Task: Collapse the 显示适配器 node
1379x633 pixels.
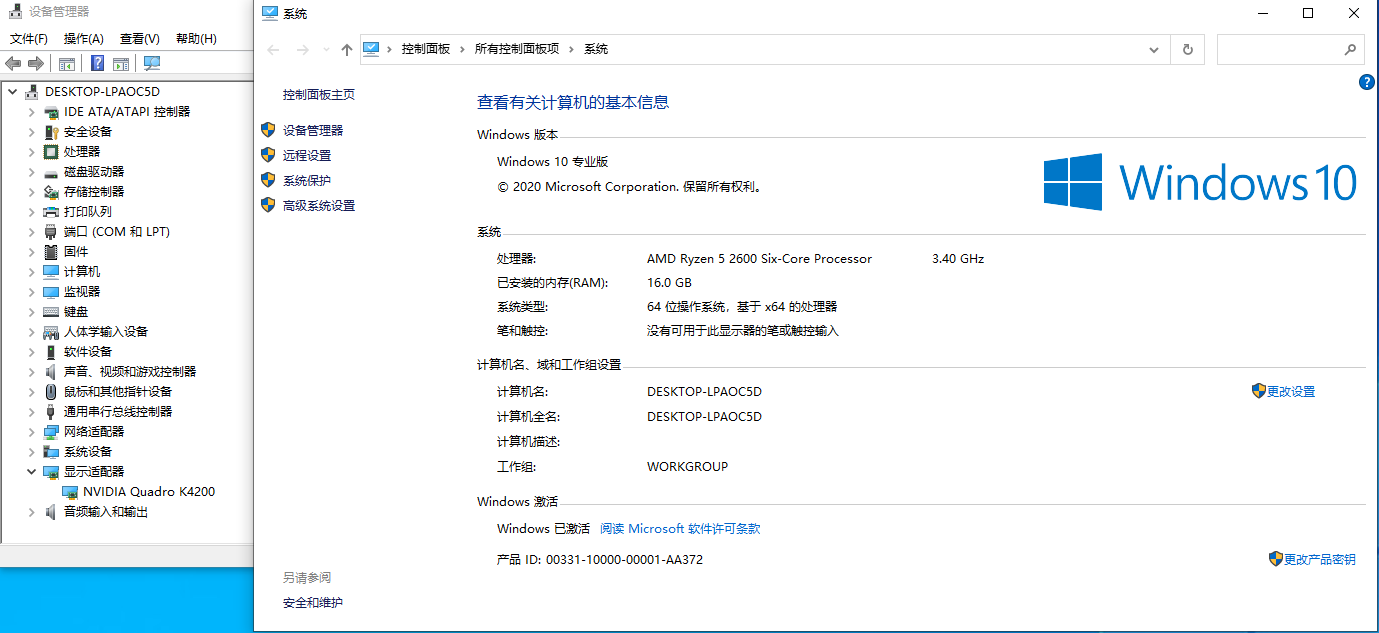Action: click(31, 471)
